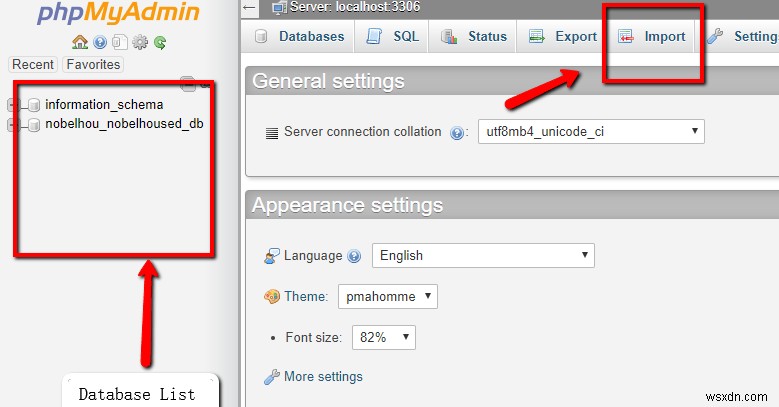Screen dimensions: 779x407
Task: Open the 82% font size dropdown
Action: 384,337
